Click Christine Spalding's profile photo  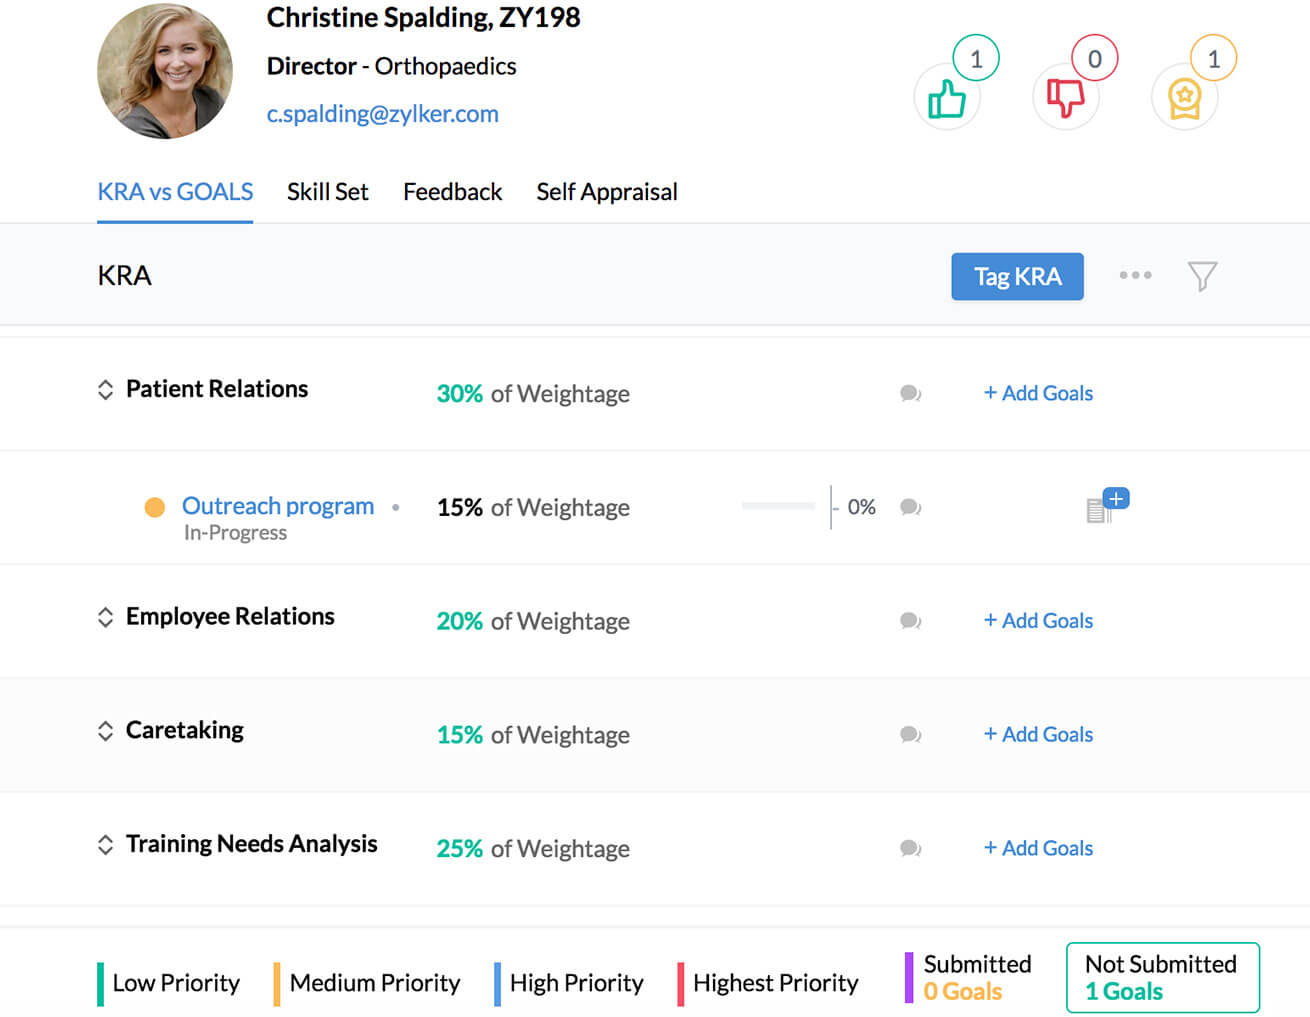(165, 71)
